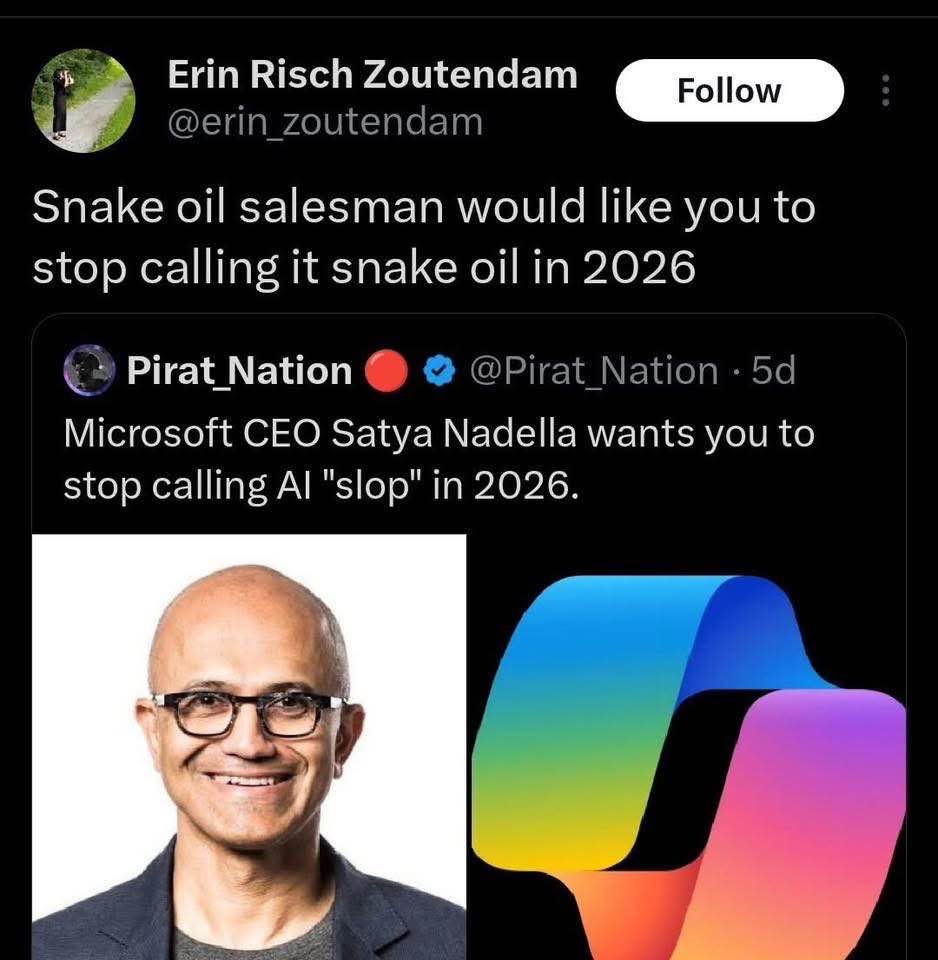Open the smiling man's portrait photo
This screenshot has width=938, height=960.
pos(249,747)
